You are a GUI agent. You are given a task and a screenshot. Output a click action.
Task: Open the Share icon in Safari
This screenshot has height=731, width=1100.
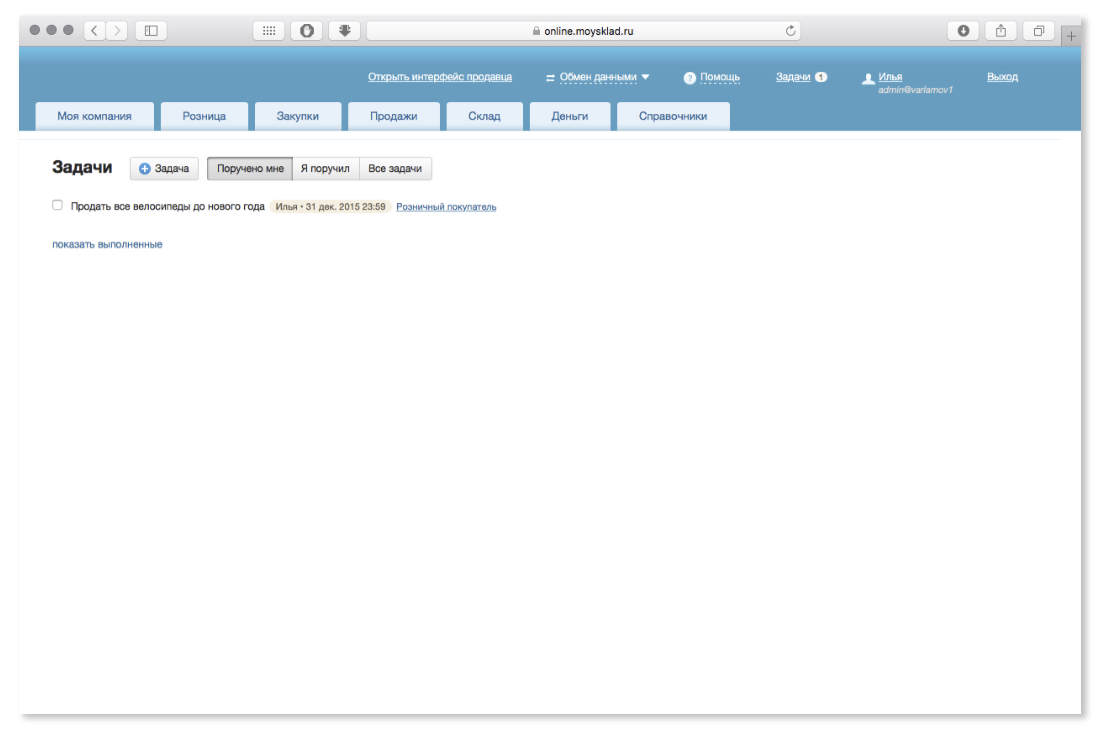(x=1001, y=31)
